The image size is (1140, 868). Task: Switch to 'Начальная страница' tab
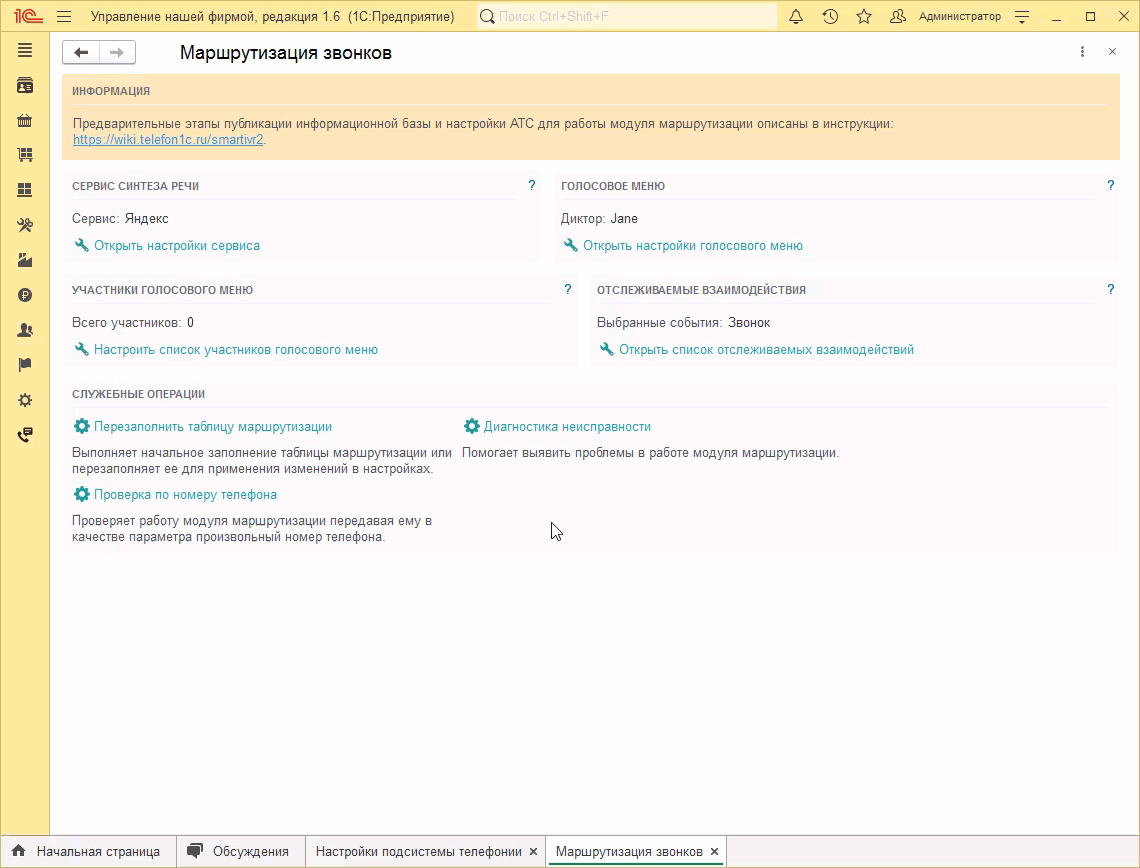point(98,852)
